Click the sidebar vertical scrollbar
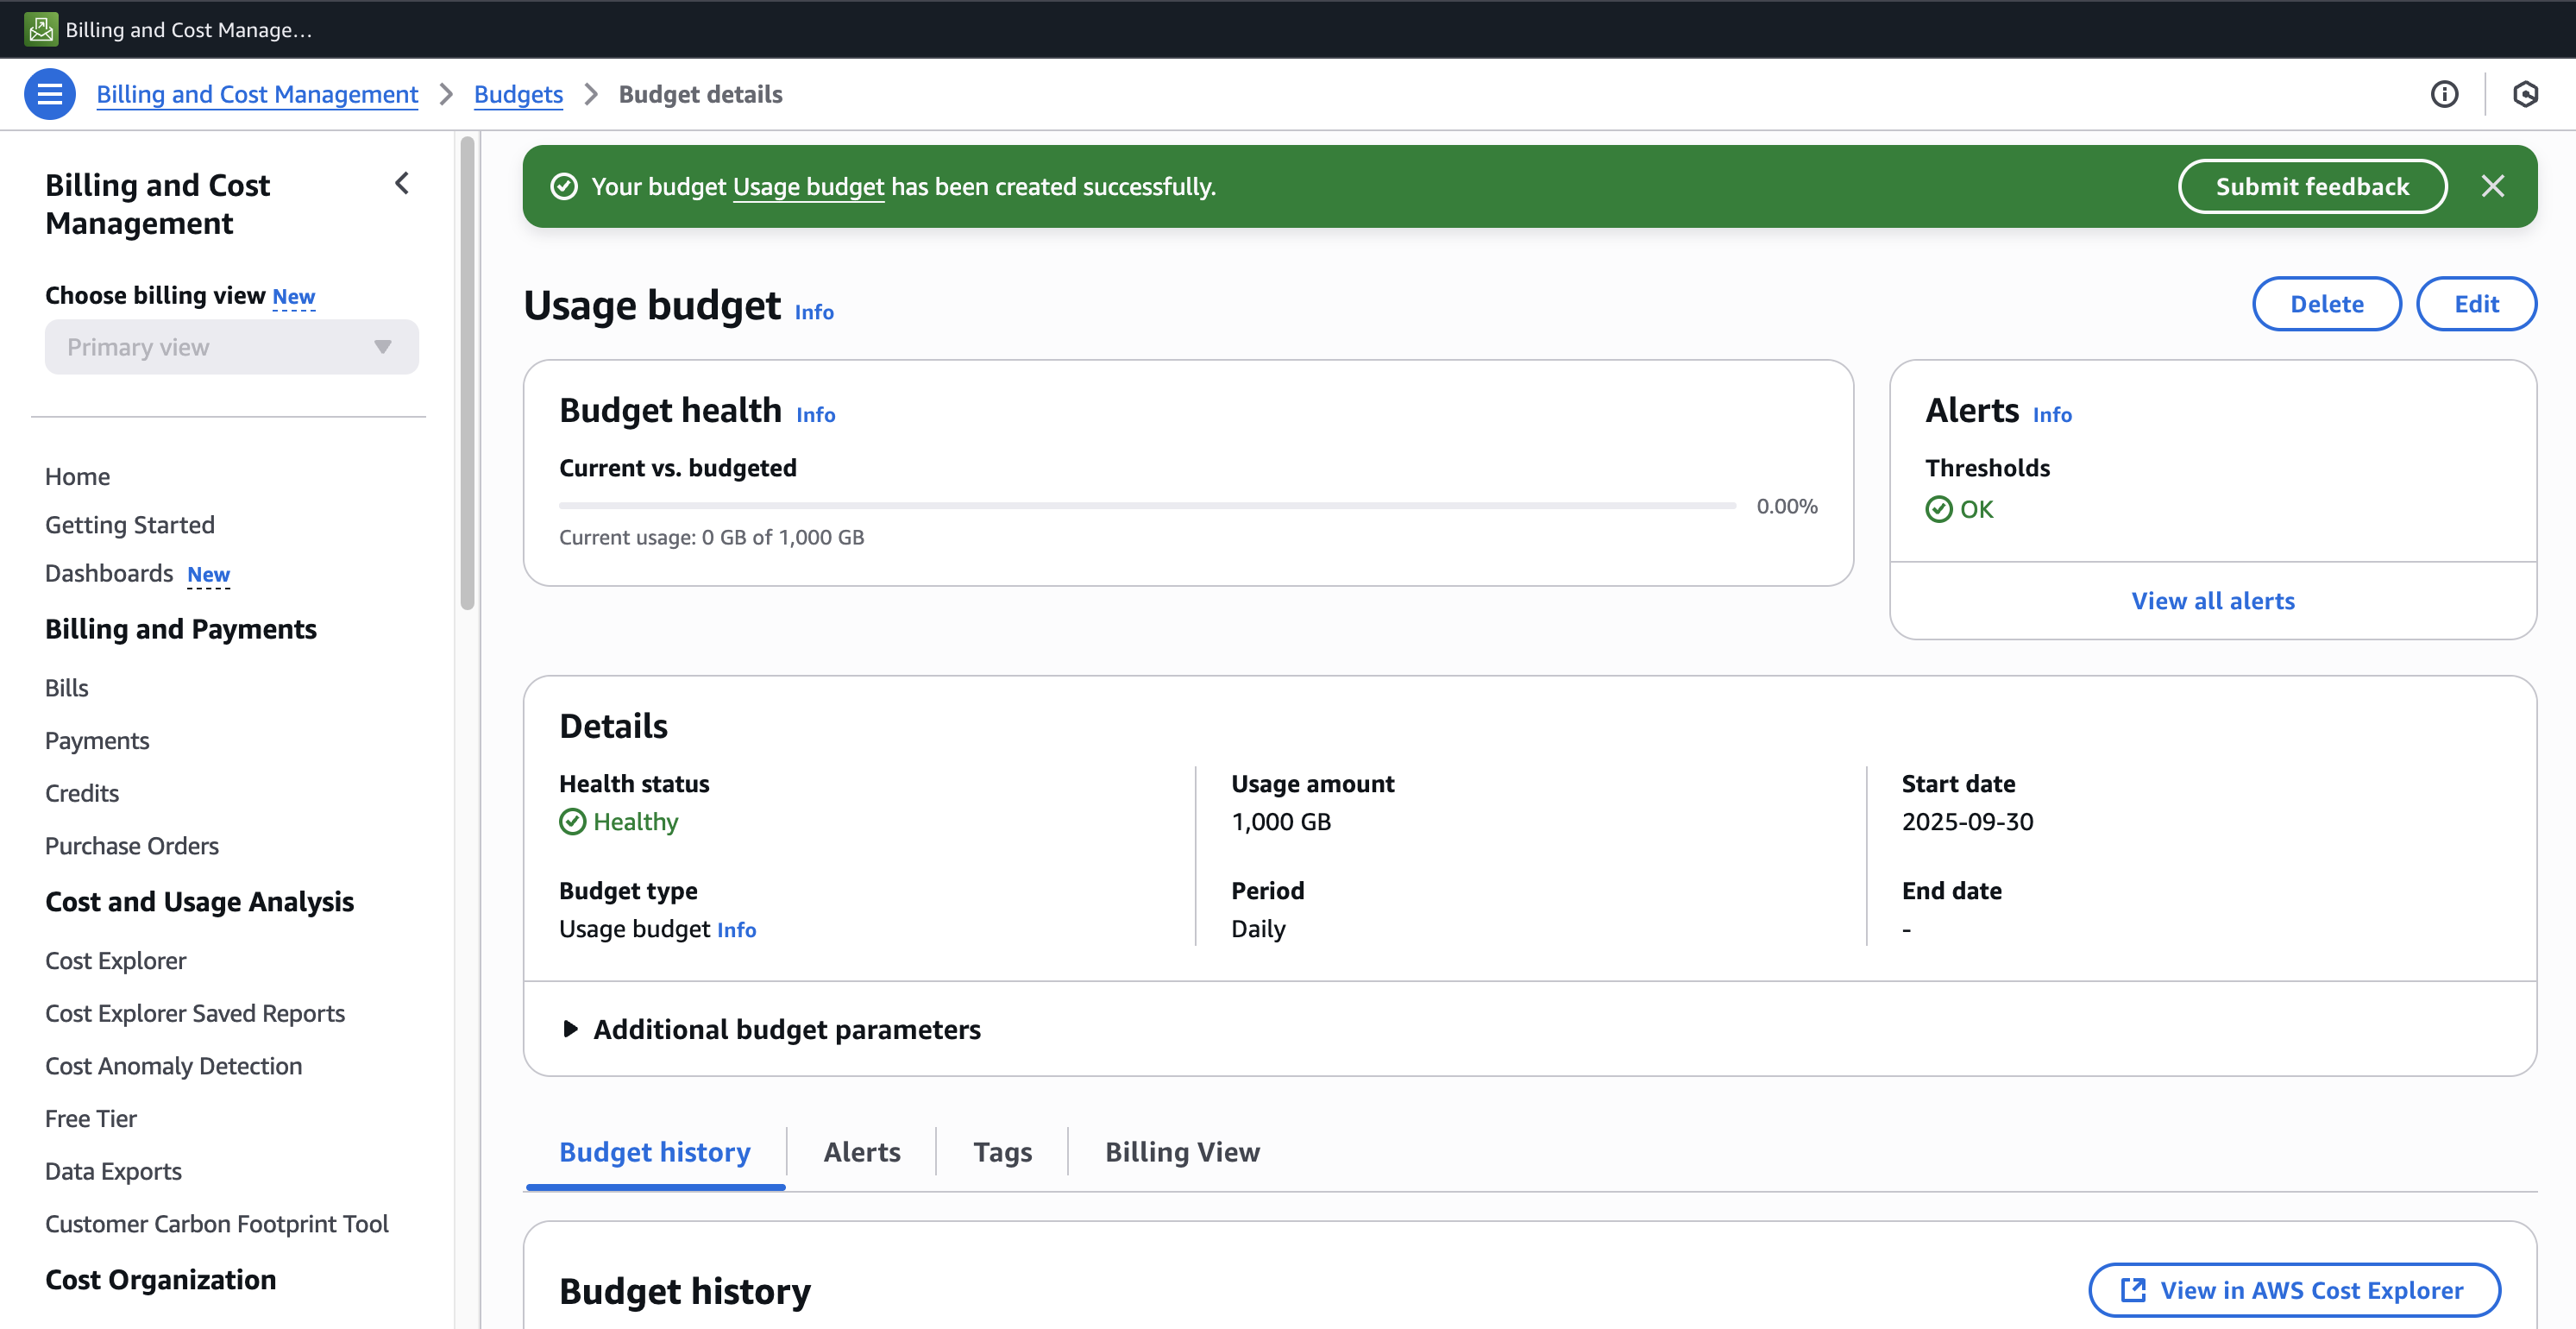2576x1329 pixels. [x=467, y=373]
